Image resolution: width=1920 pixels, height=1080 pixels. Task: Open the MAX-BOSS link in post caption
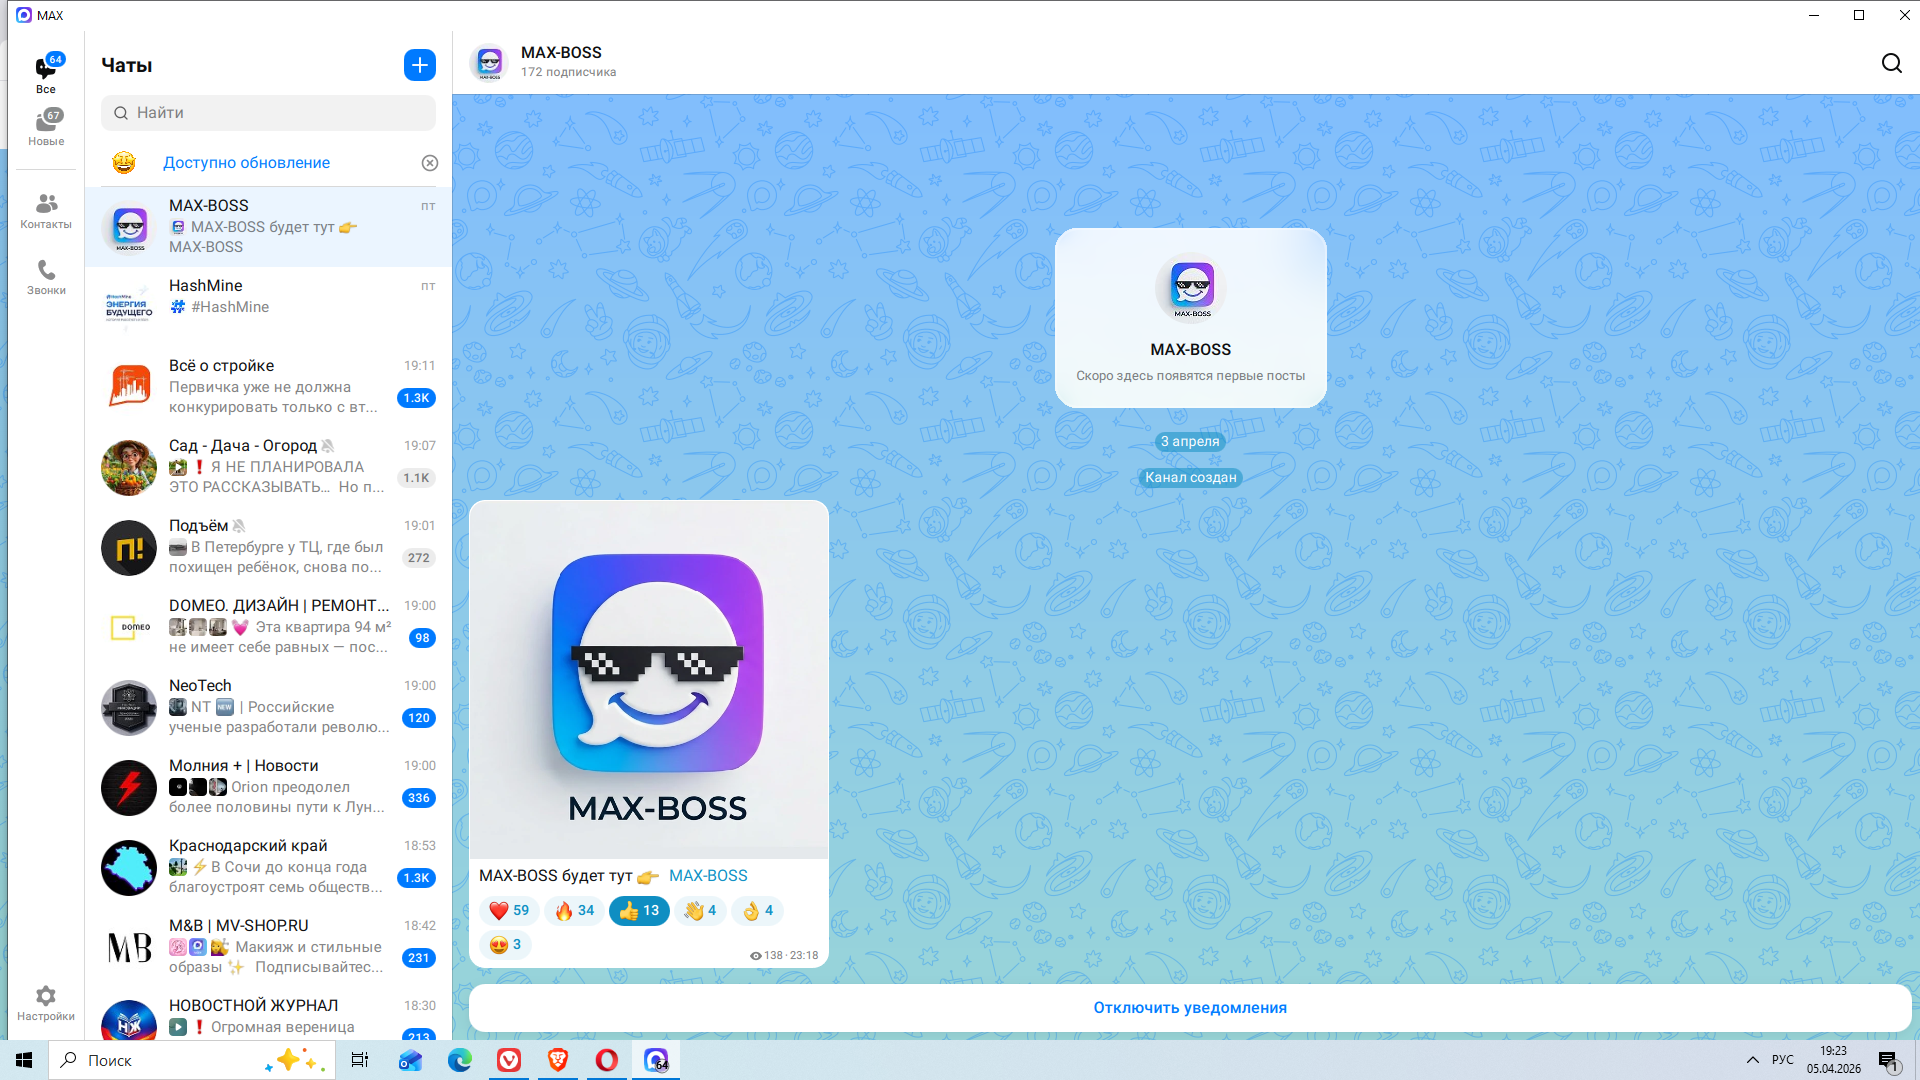point(708,876)
